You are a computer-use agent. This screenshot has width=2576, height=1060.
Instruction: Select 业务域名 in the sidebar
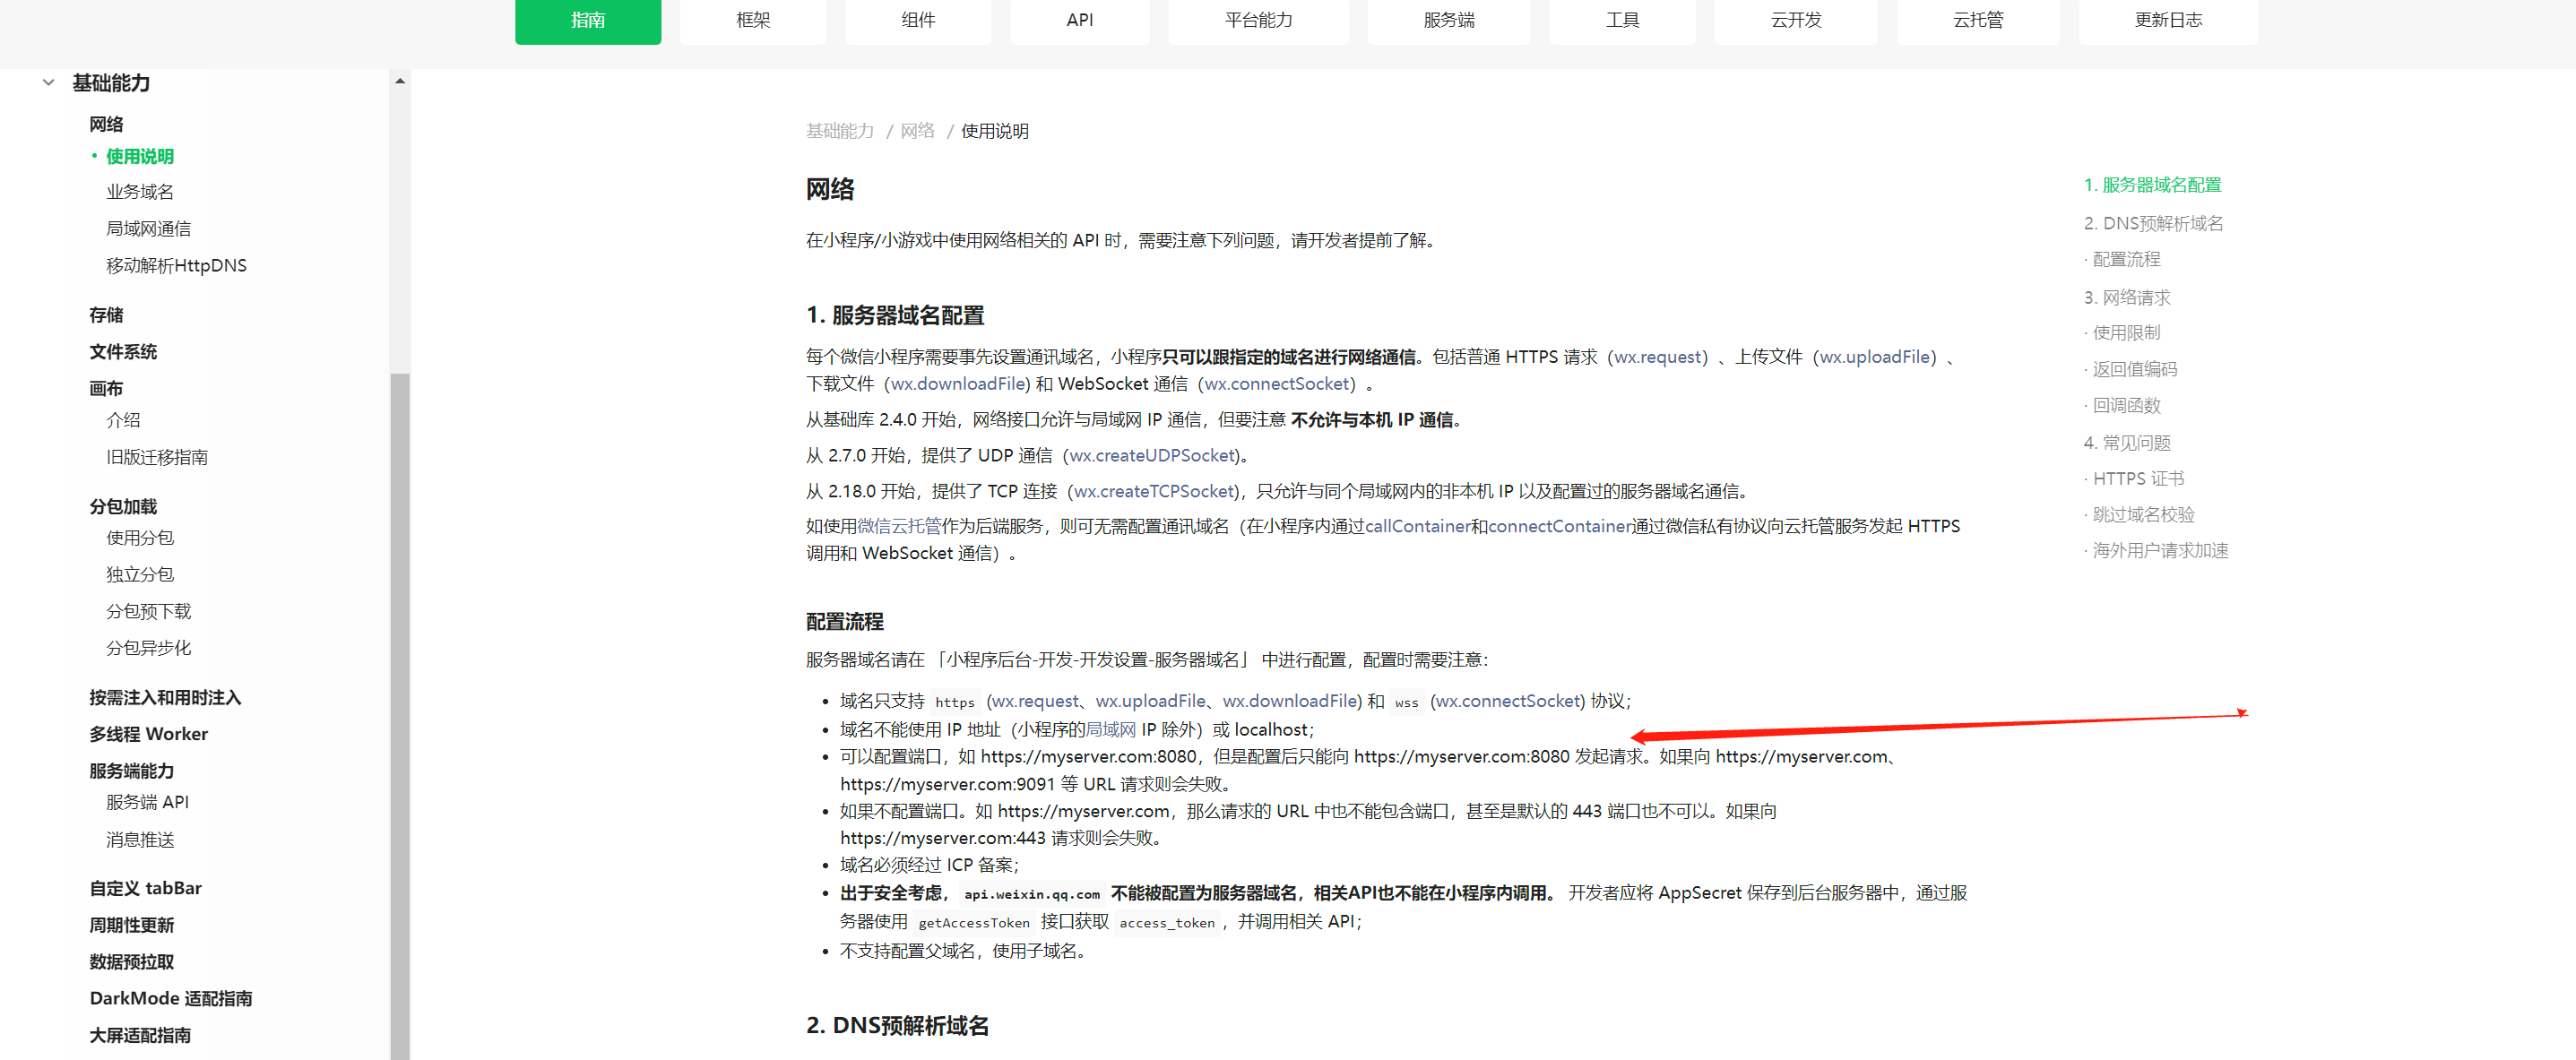point(140,192)
